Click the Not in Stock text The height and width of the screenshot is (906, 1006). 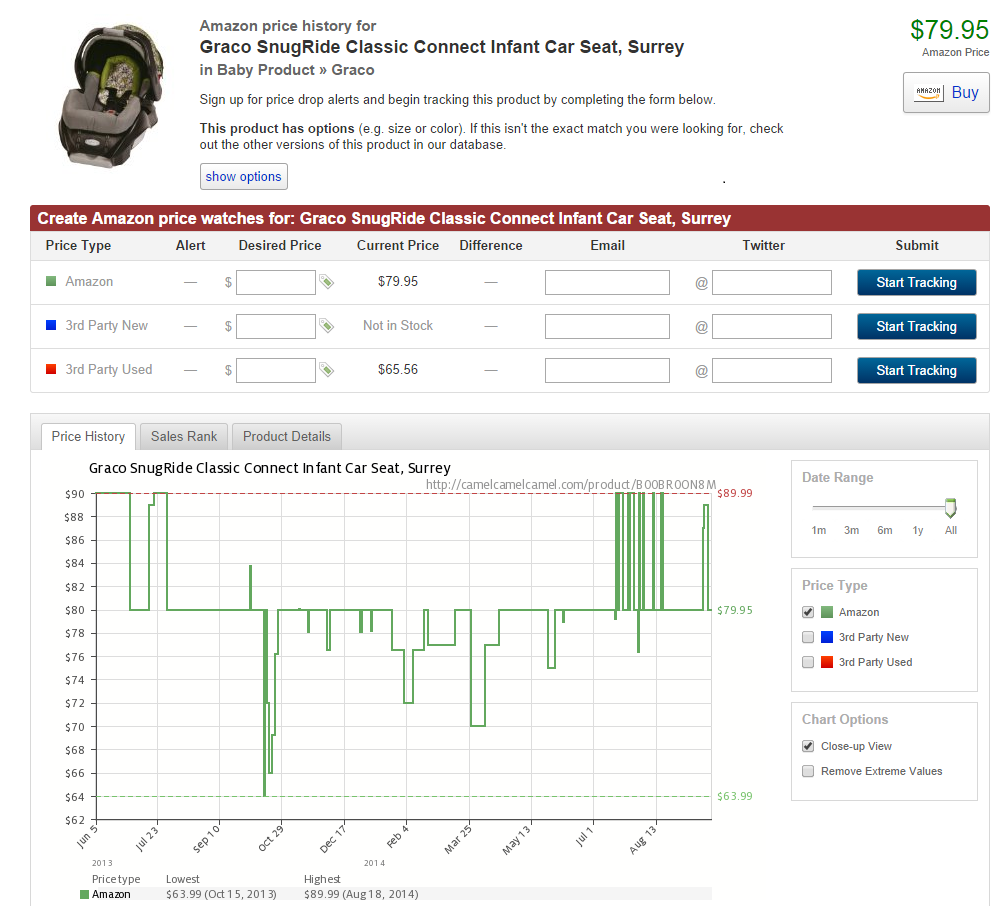pos(398,325)
